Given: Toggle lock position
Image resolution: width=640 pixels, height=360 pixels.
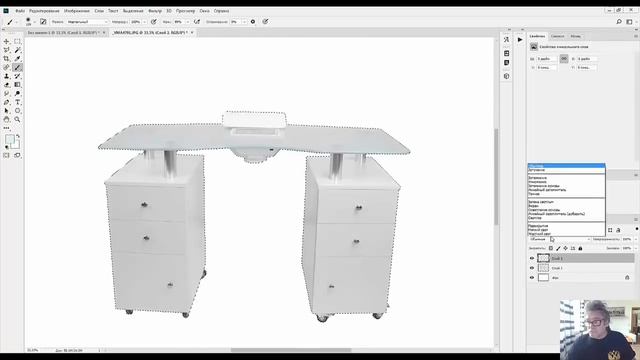Looking at the screenshot, I should (565, 248).
